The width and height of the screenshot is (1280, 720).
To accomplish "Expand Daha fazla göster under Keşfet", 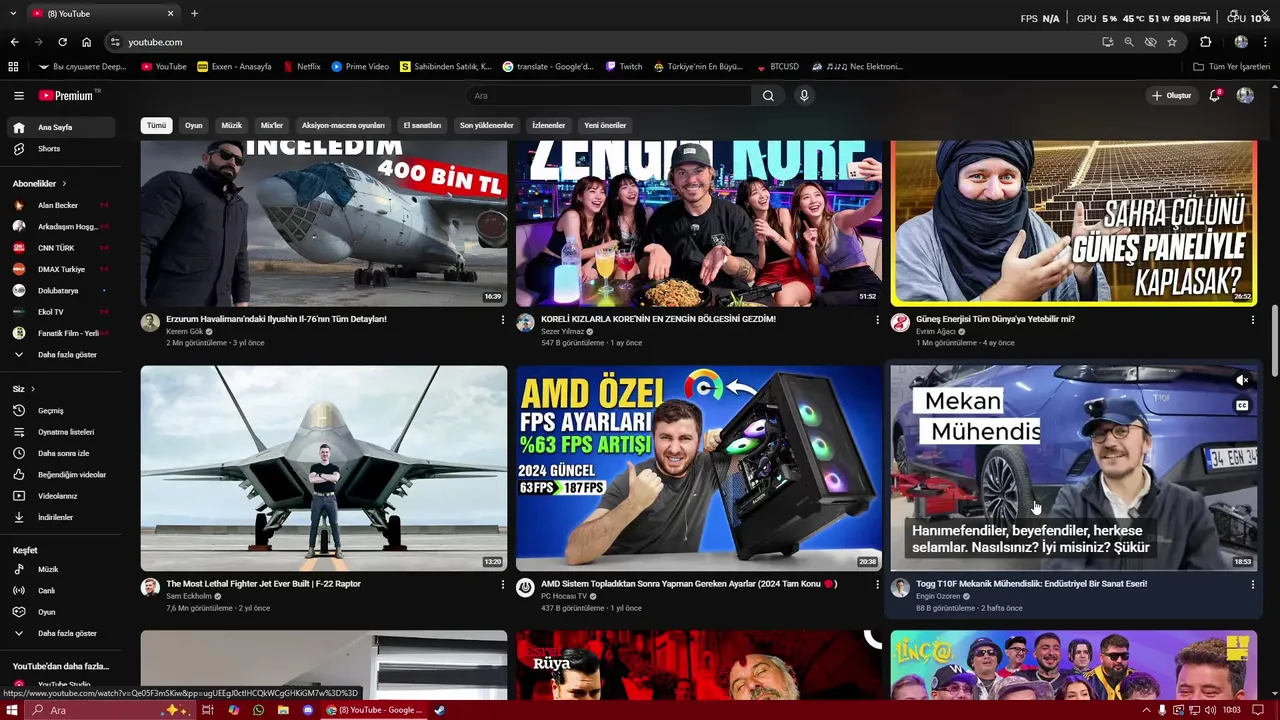I will 63,633.
